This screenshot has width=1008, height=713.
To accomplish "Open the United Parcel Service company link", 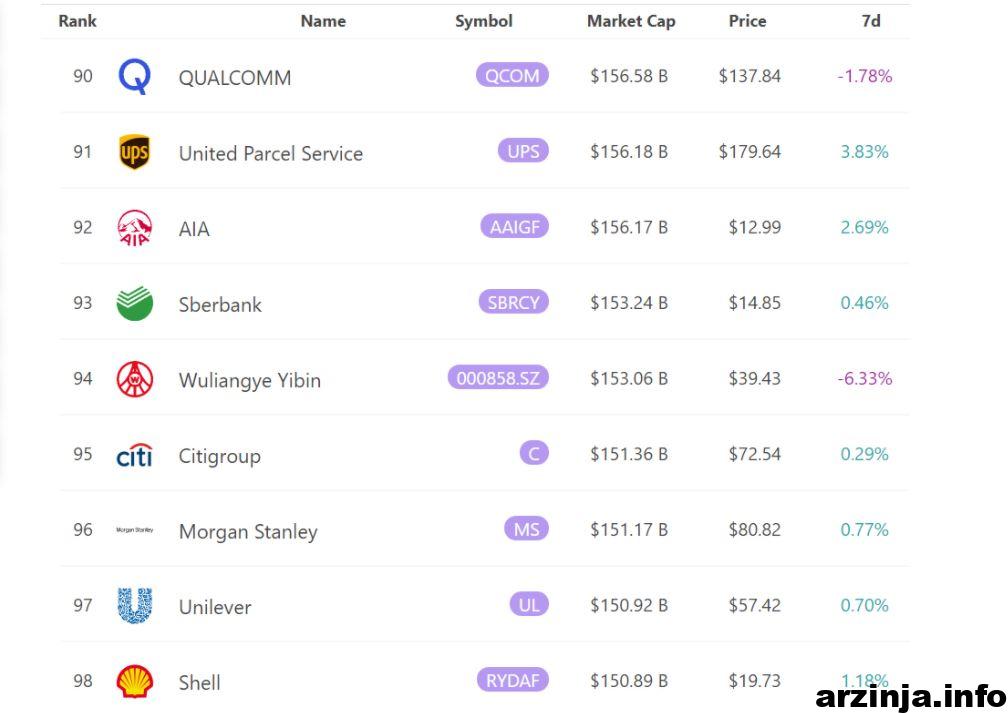I will point(271,153).
